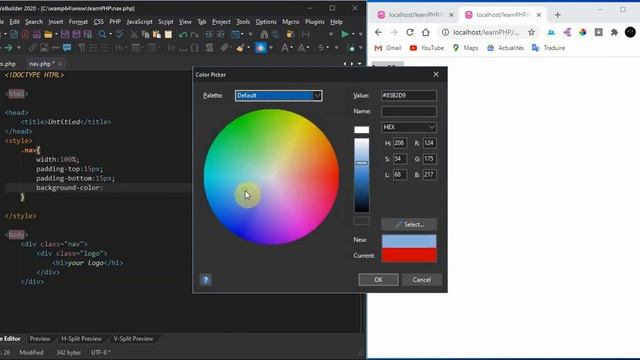
Task: Click the paint brush icon in the toolbar
Action: [x=240, y=48]
